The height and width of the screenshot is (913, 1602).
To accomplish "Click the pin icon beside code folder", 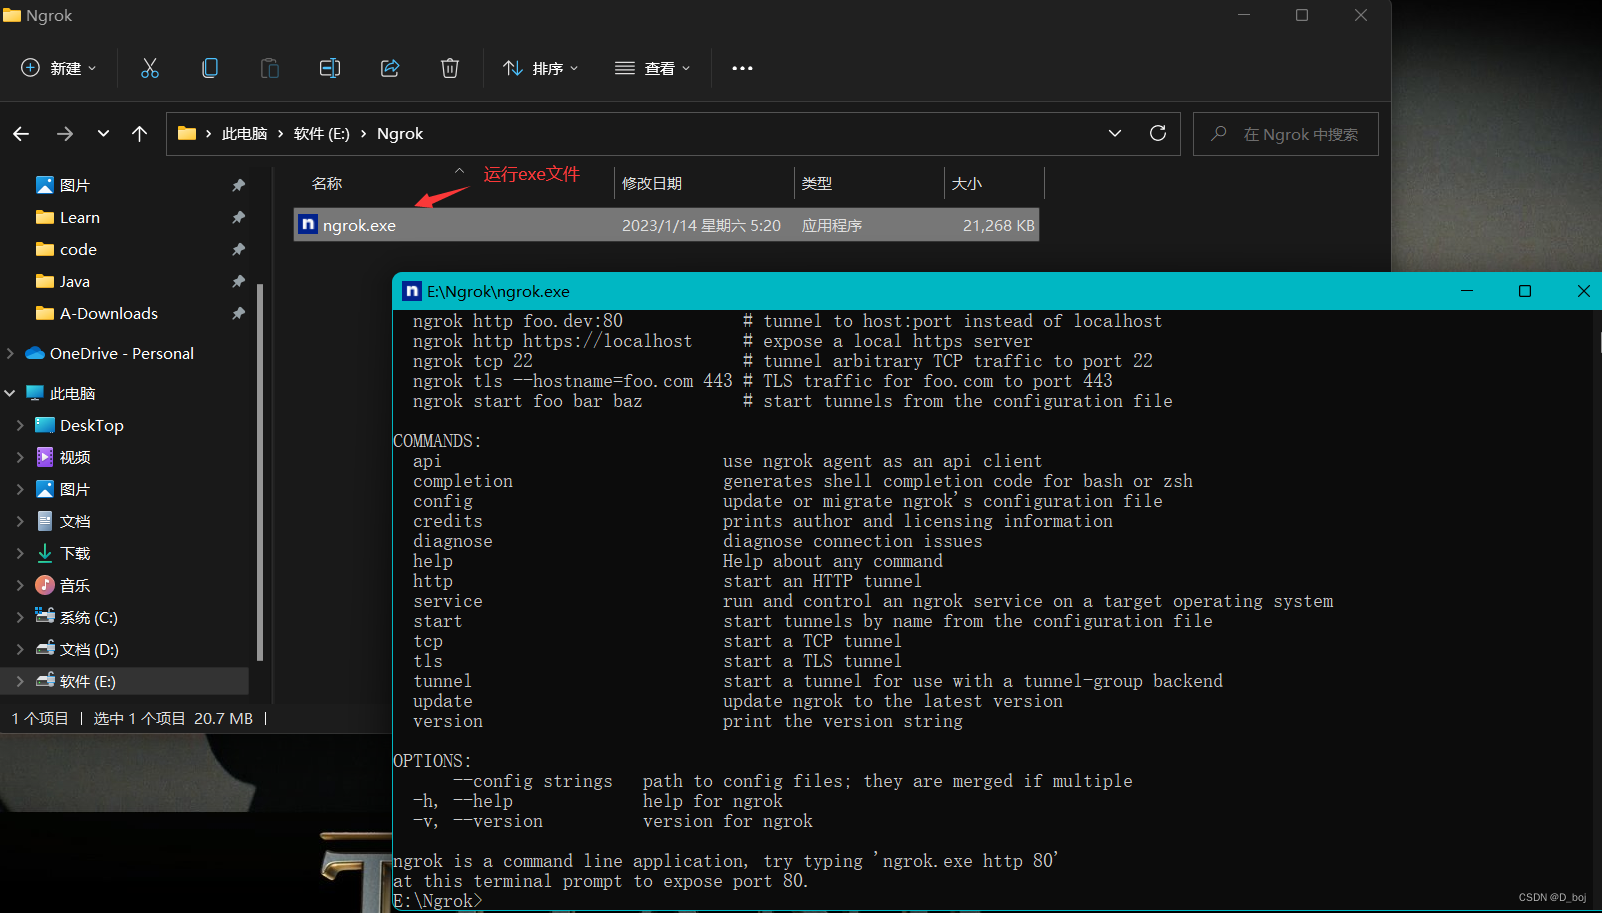I will point(238,249).
